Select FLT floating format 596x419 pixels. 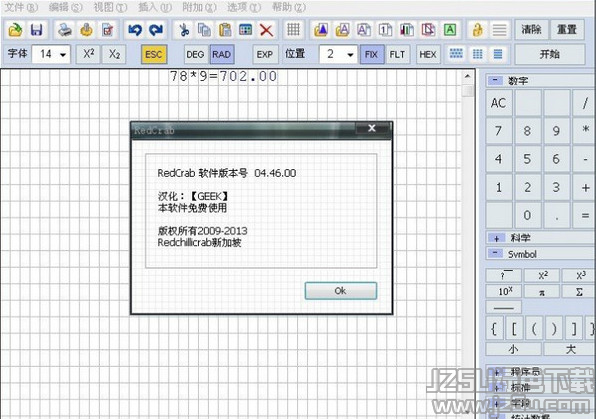[x=397, y=54]
